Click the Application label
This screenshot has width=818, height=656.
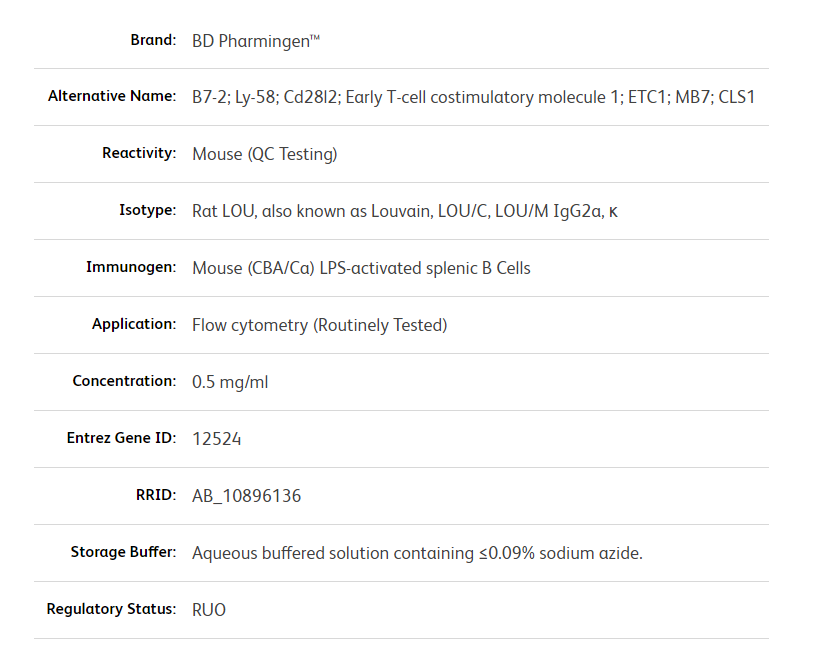pyautogui.click(x=134, y=325)
